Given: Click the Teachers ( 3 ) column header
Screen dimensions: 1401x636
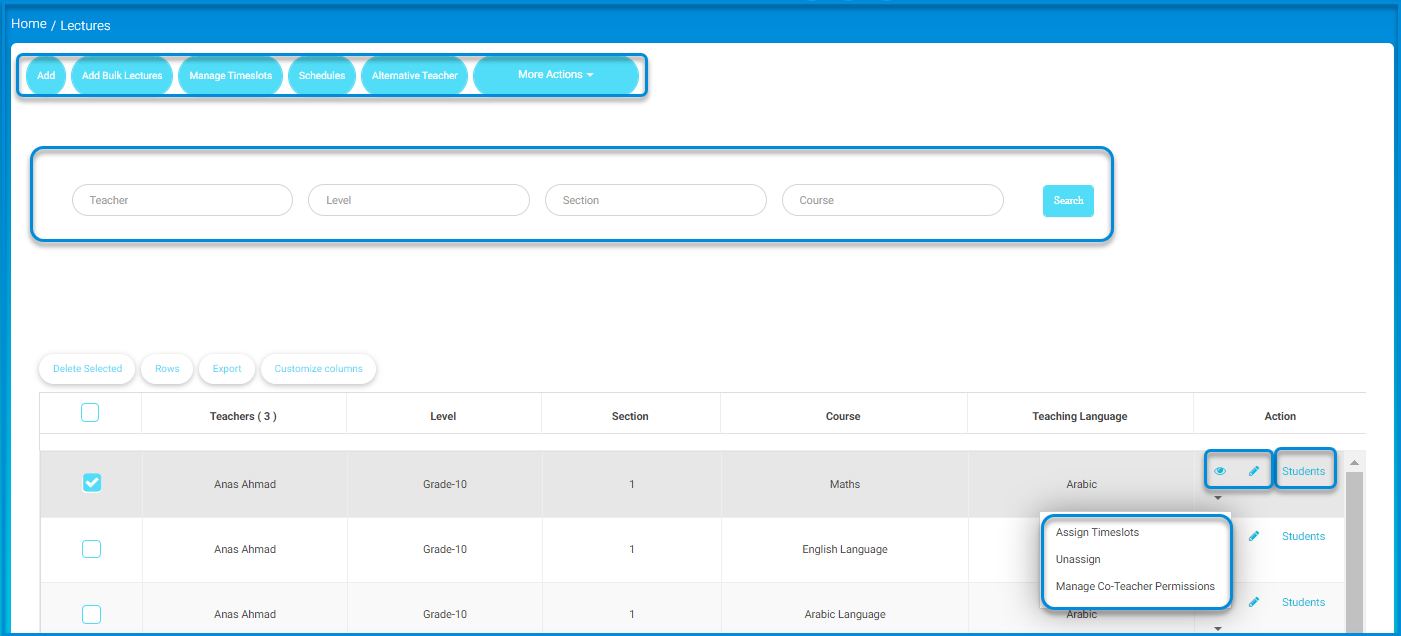Looking at the screenshot, I should tap(243, 416).
